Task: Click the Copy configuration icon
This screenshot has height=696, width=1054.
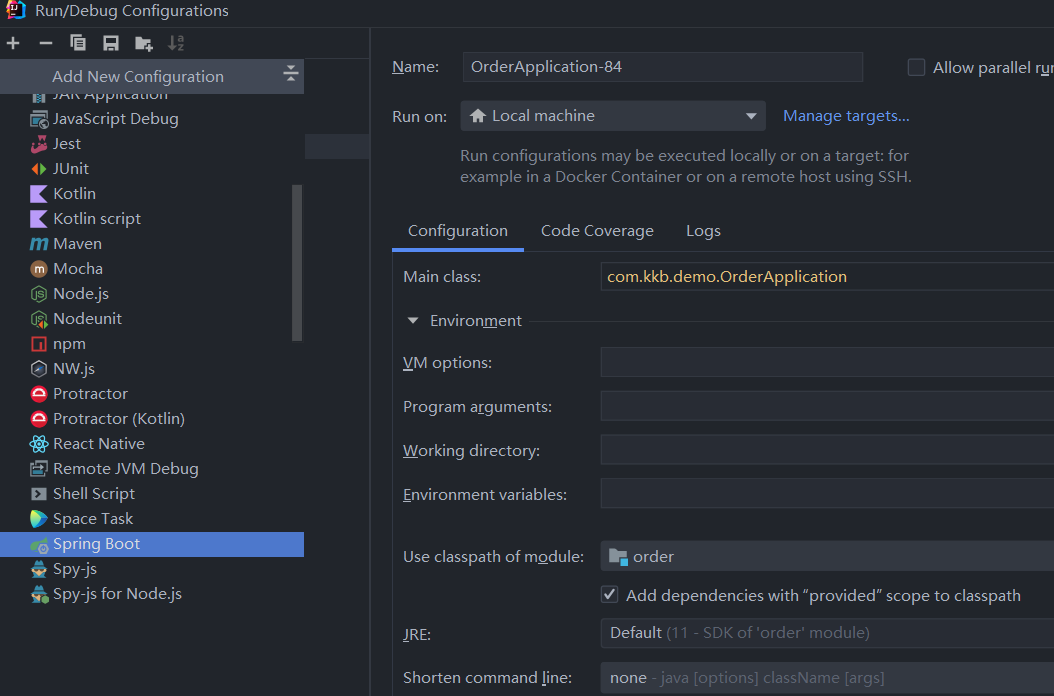Action: 78,44
